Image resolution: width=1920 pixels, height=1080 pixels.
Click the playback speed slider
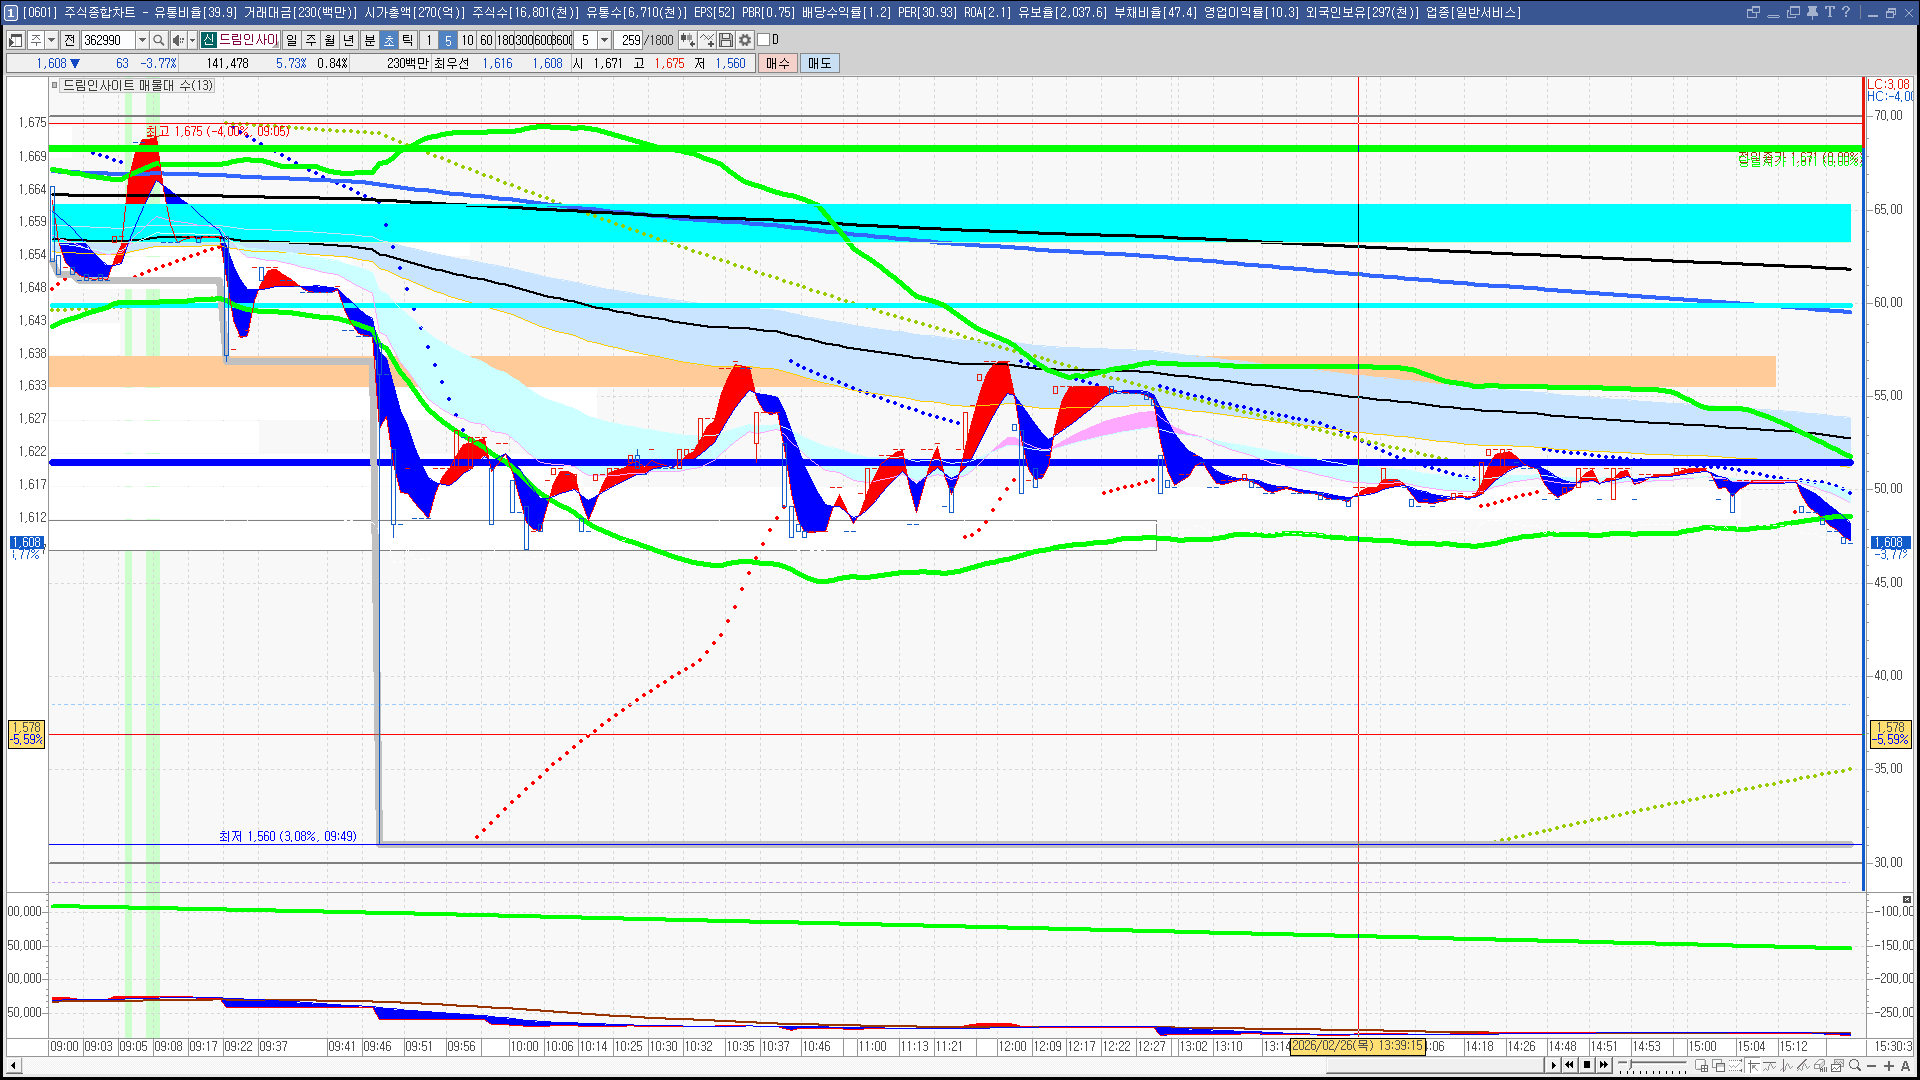click(1652, 1065)
